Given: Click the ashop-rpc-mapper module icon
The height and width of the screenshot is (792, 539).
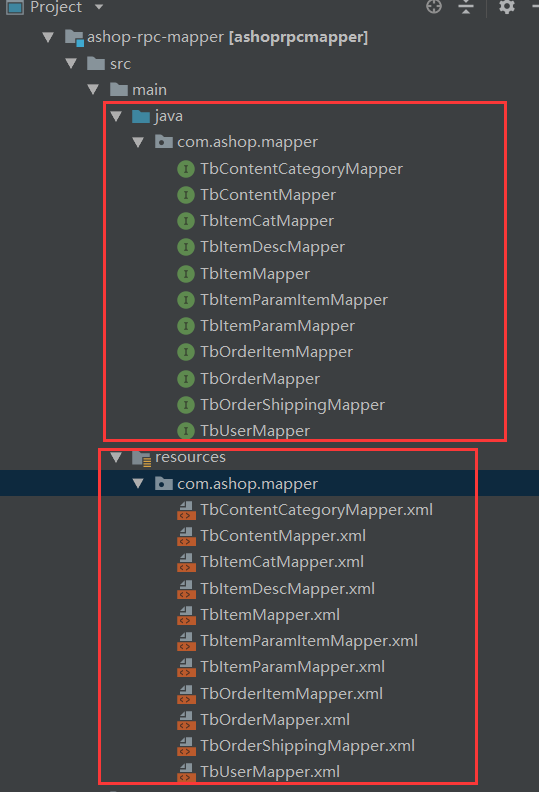Looking at the screenshot, I should pos(74,38).
